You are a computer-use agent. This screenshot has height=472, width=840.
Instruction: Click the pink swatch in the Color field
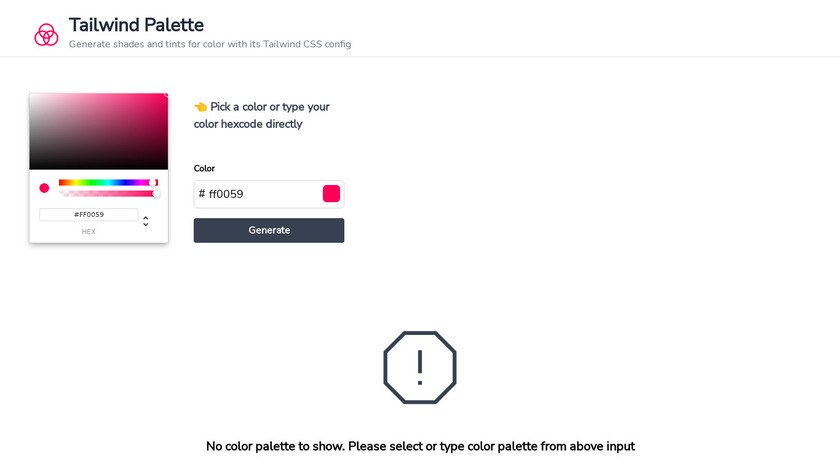coord(331,194)
